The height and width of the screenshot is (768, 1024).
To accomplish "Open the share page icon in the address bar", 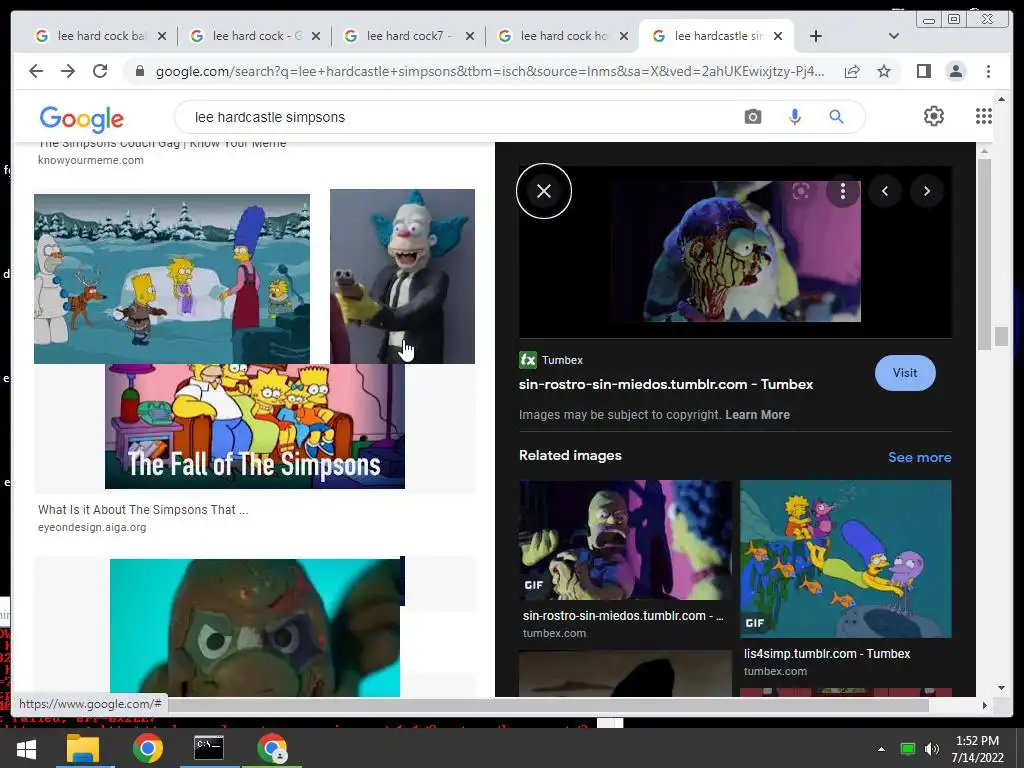I will [x=852, y=71].
